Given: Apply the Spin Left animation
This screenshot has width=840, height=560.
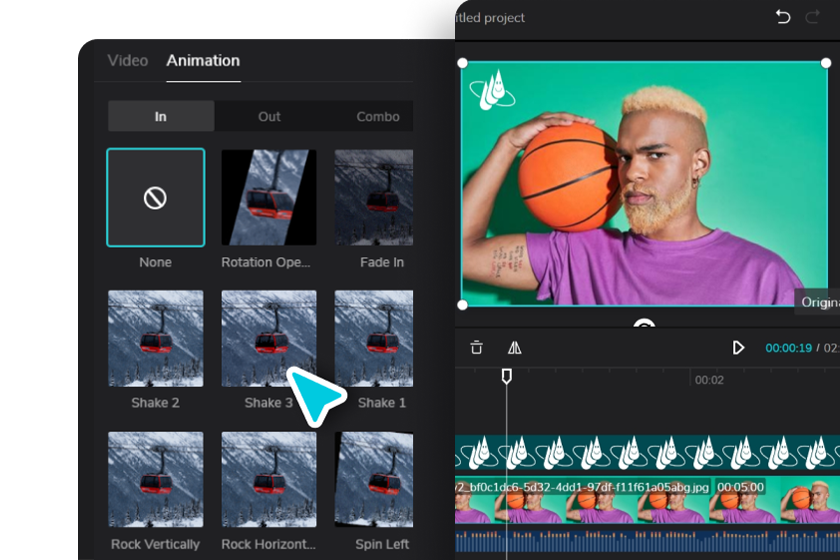Looking at the screenshot, I should (374, 480).
